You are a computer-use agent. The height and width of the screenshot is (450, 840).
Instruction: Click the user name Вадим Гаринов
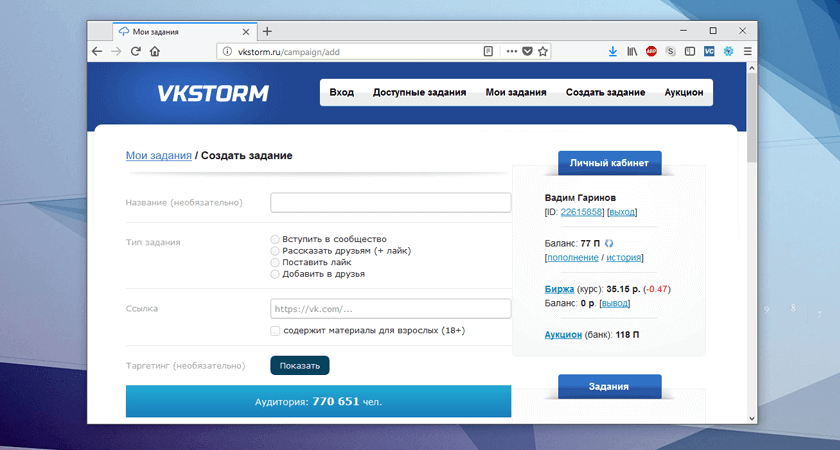(580, 198)
